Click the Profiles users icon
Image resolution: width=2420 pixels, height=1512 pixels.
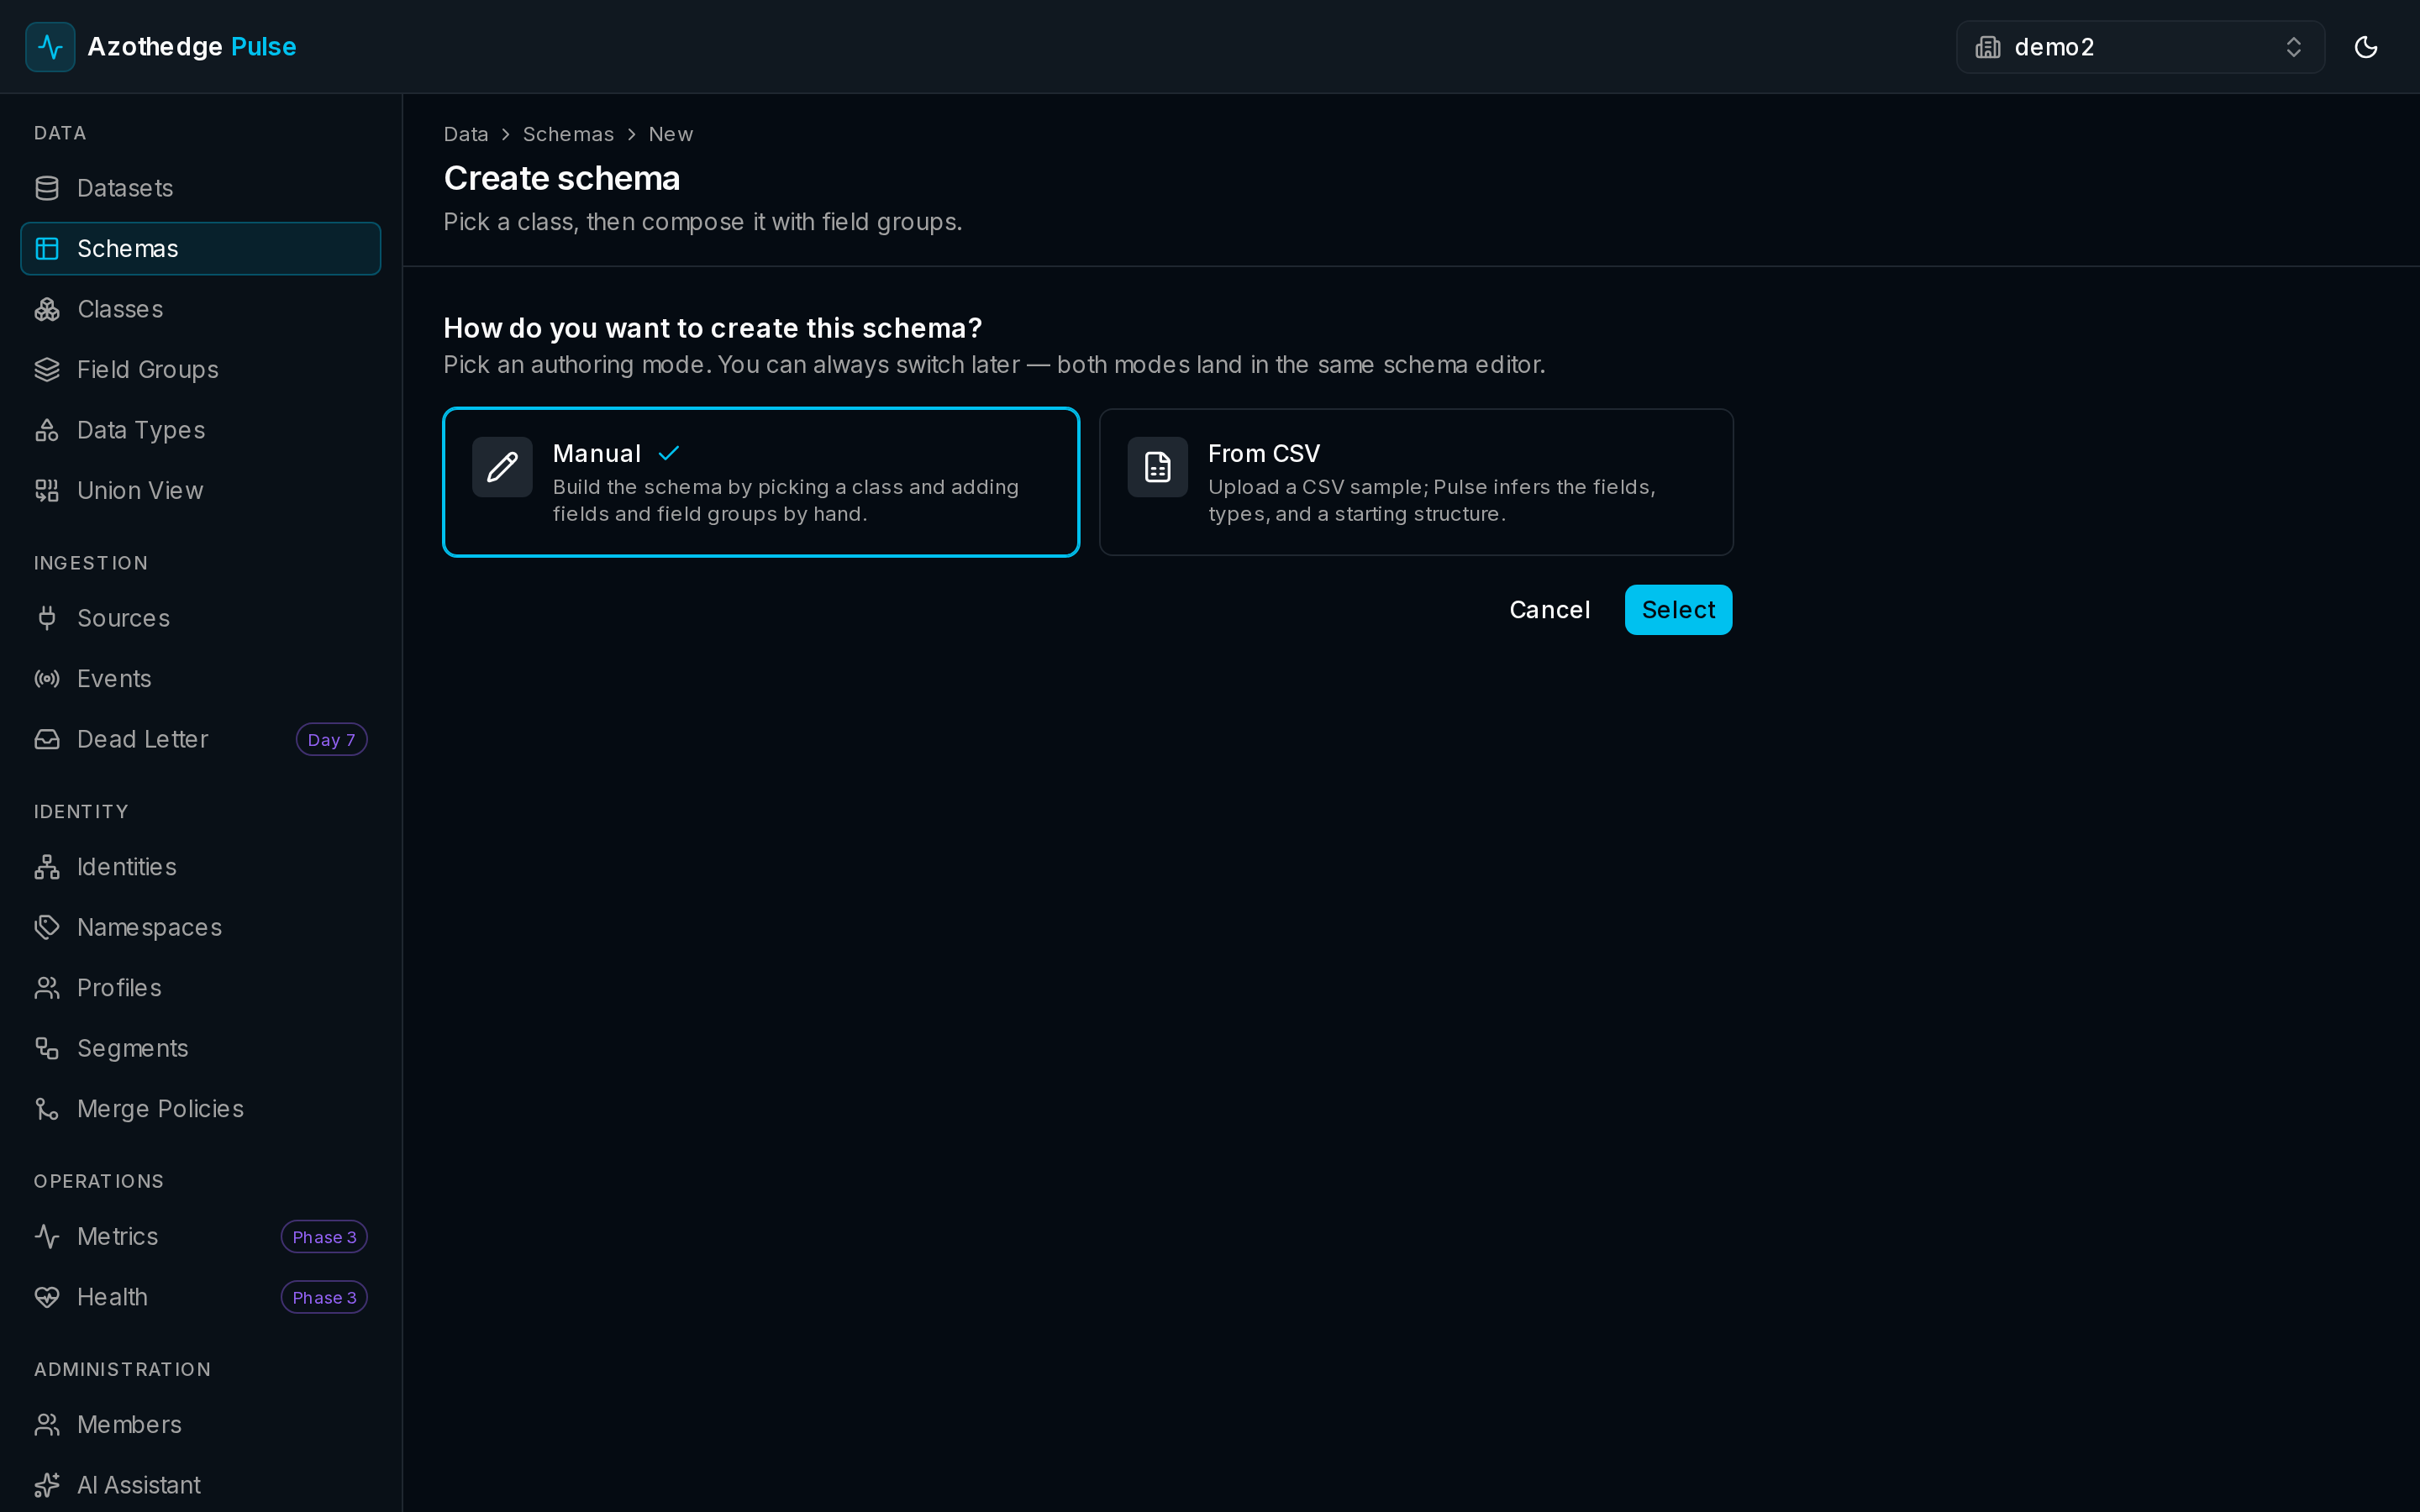[x=47, y=988]
